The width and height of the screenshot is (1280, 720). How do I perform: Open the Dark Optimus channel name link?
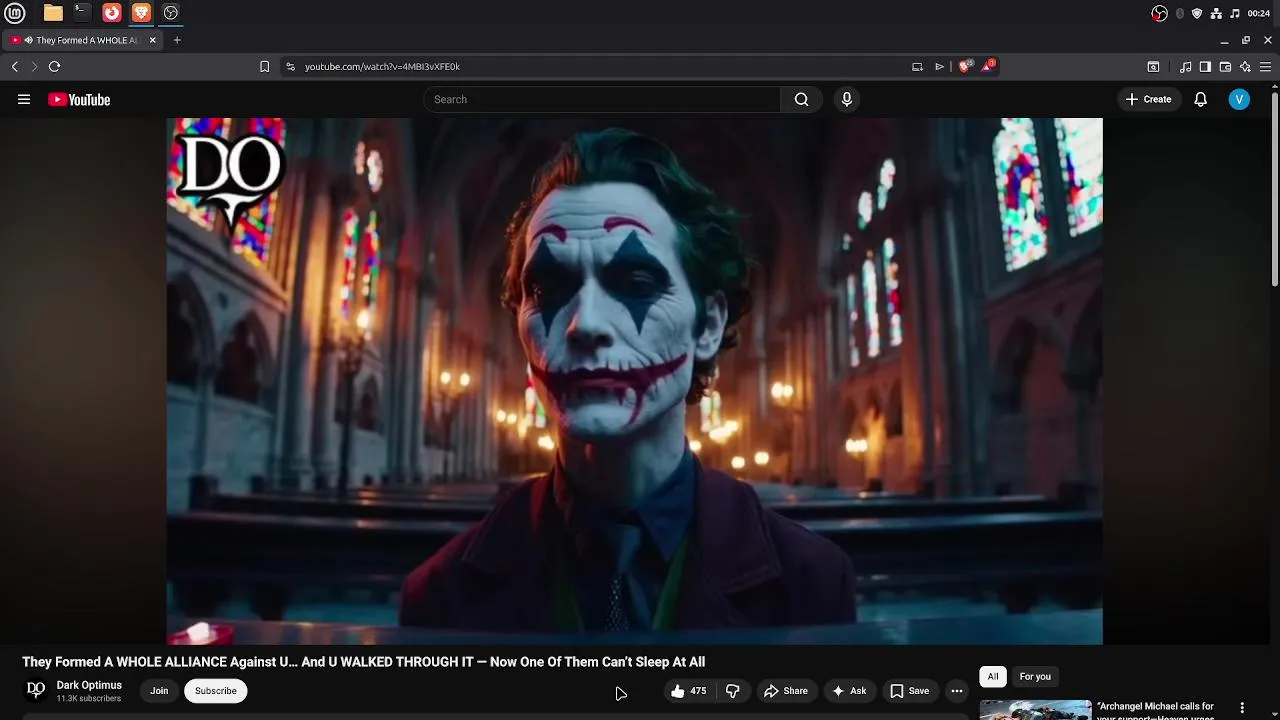[x=89, y=685]
